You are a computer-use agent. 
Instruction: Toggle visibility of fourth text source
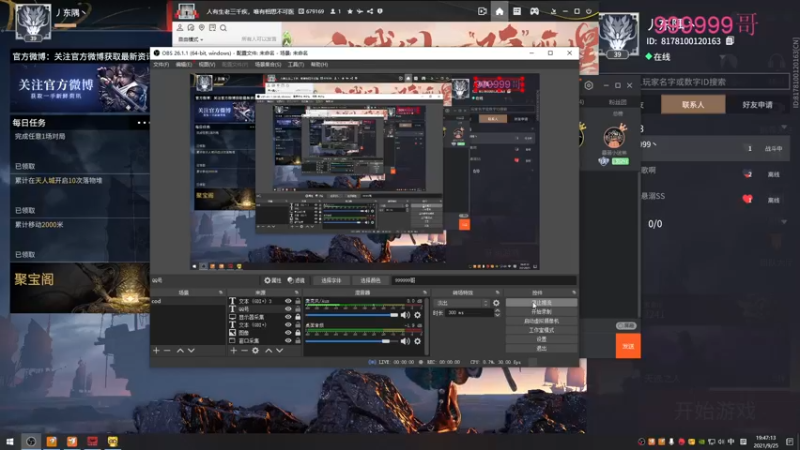pos(288,324)
